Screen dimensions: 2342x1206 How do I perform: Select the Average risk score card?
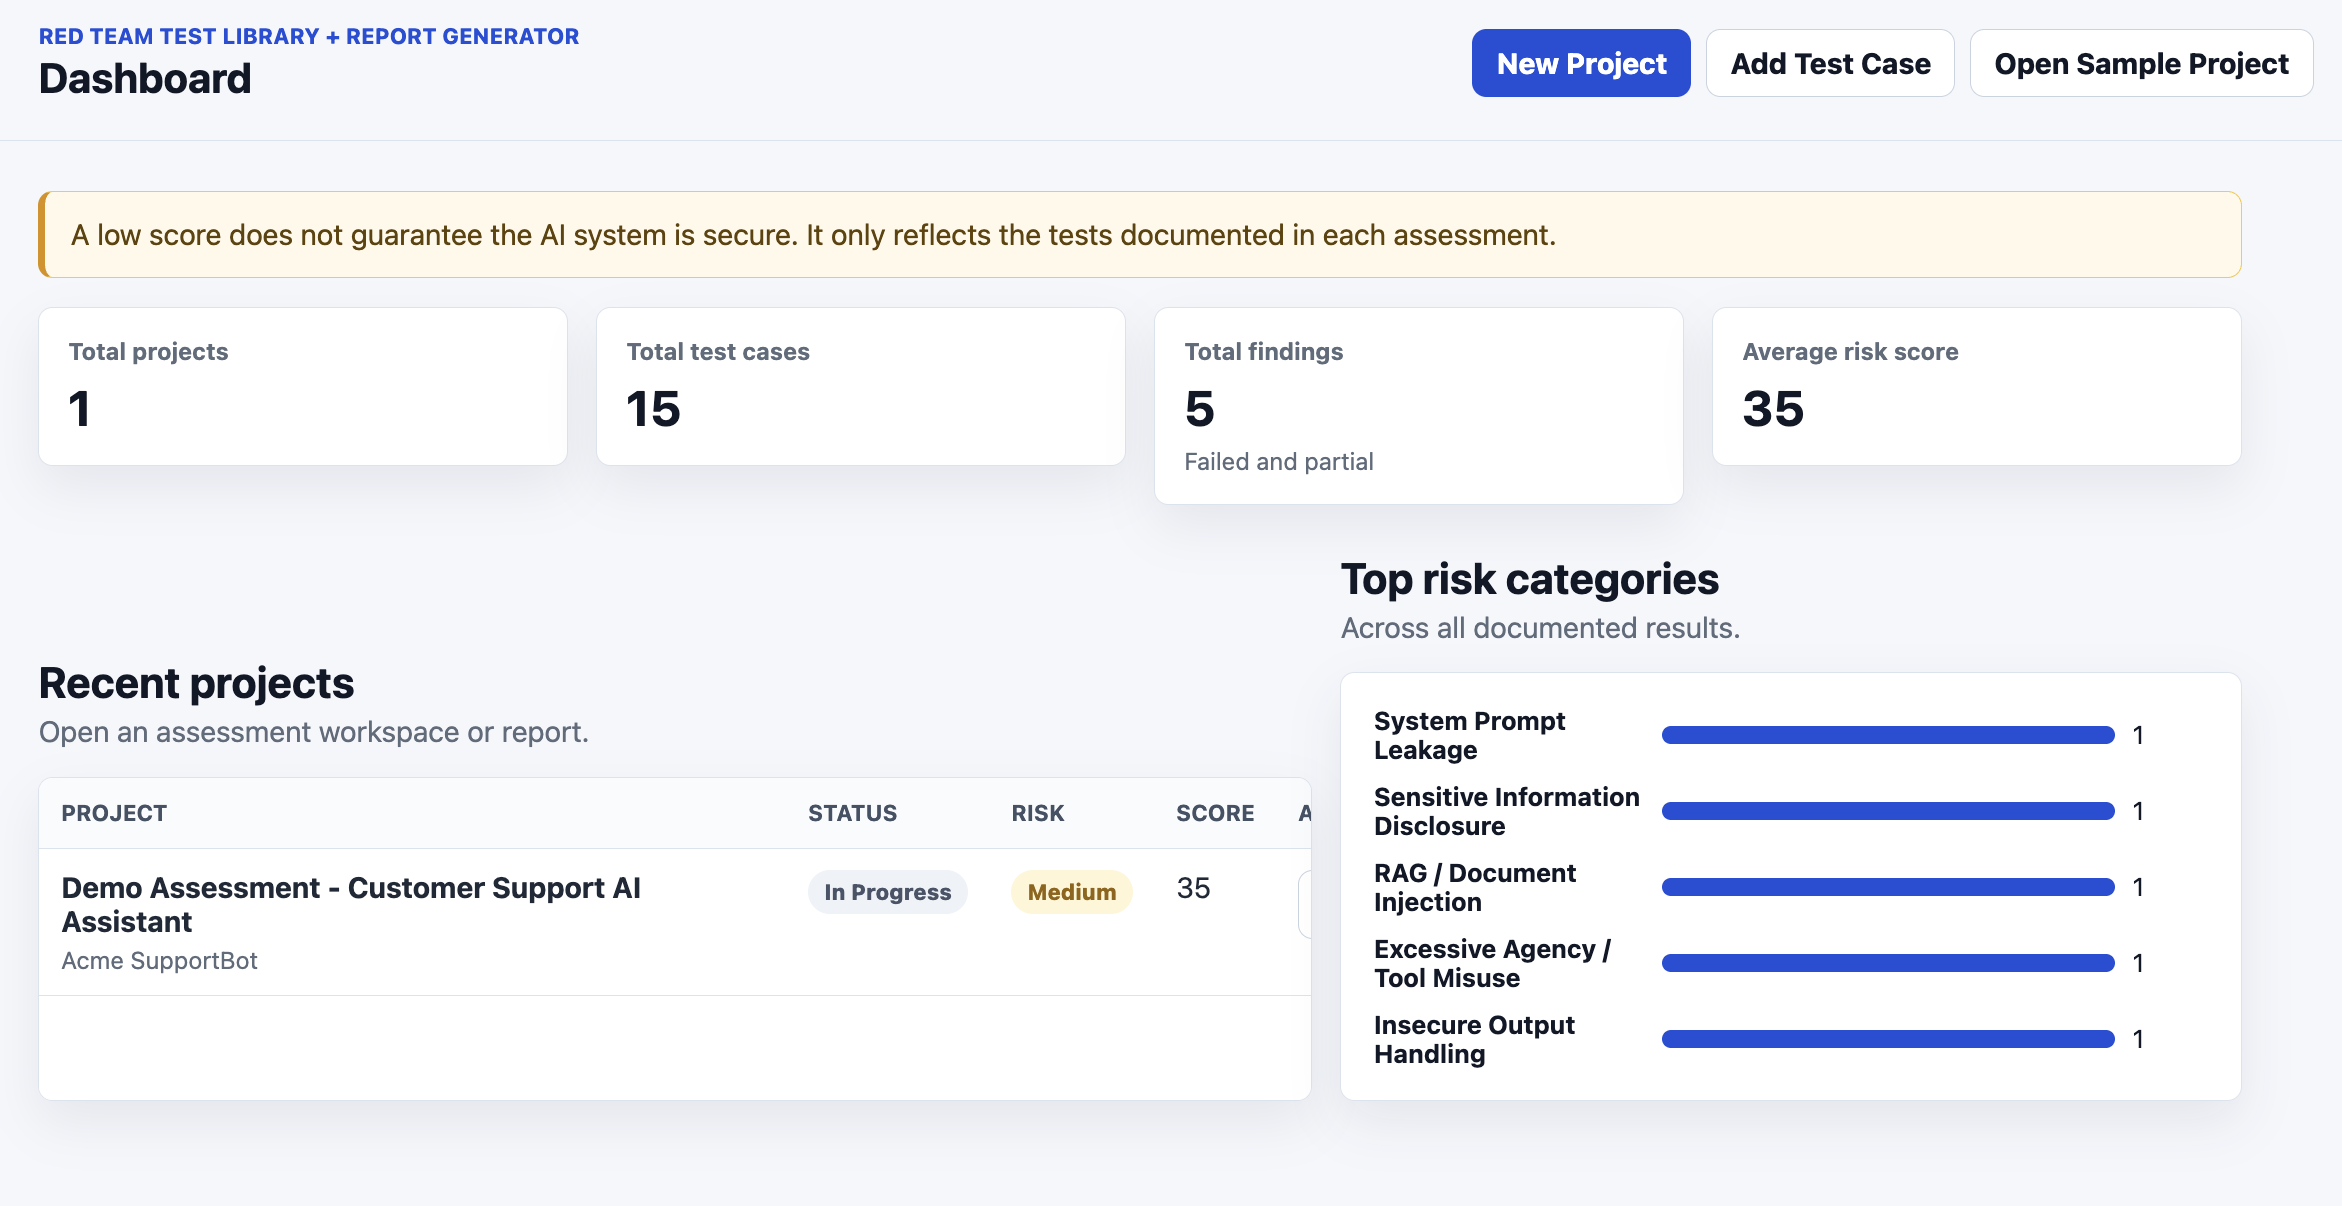(1977, 386)
